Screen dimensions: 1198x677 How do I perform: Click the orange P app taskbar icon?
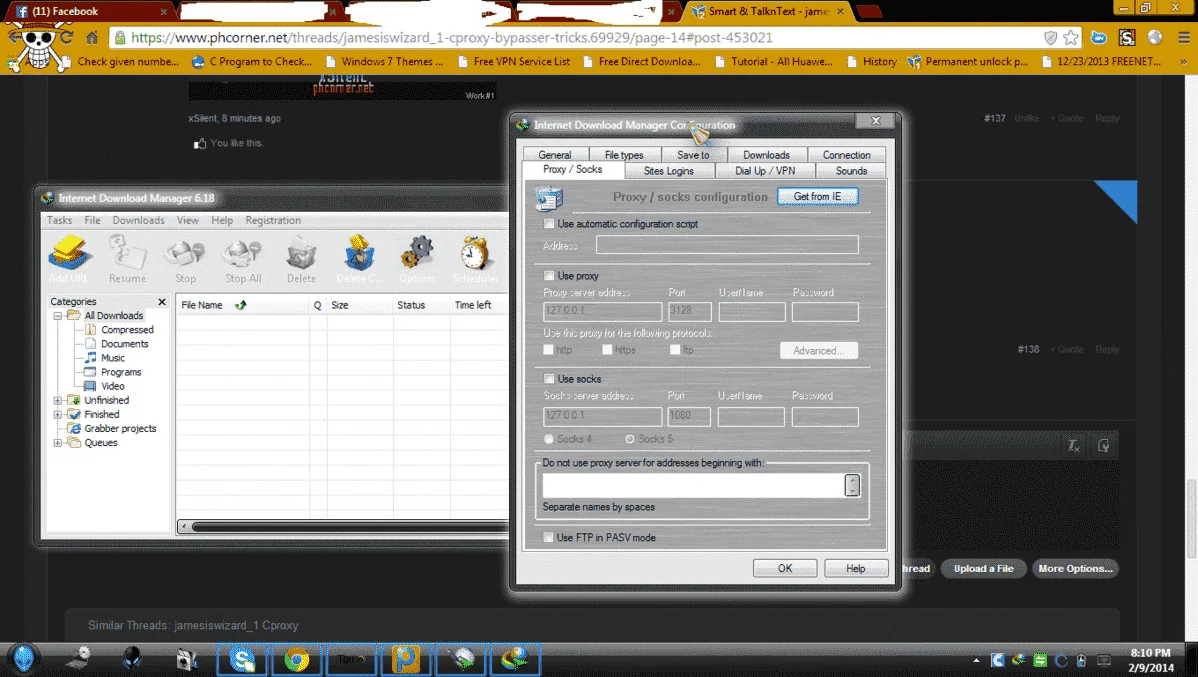[x=406, y=659]
